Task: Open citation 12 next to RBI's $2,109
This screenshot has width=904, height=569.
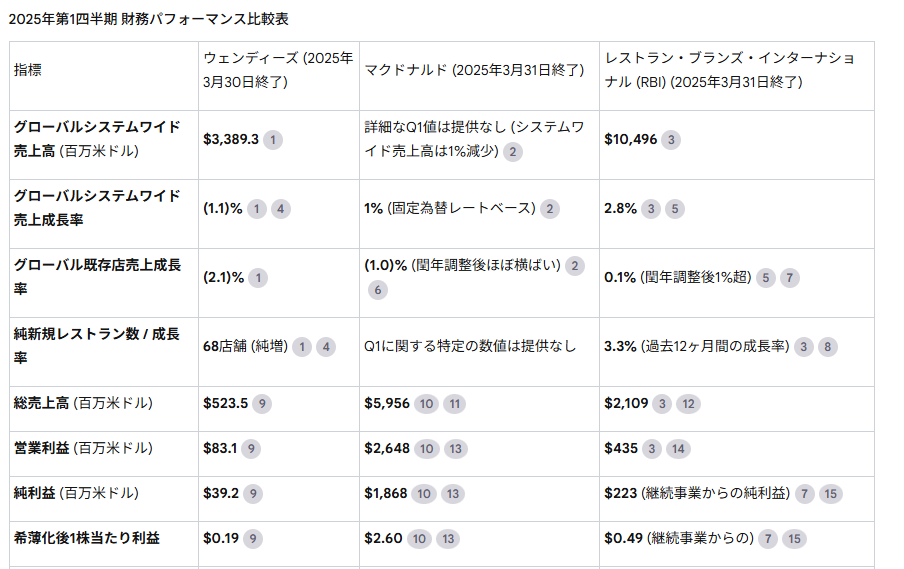Action: [688, 404]
